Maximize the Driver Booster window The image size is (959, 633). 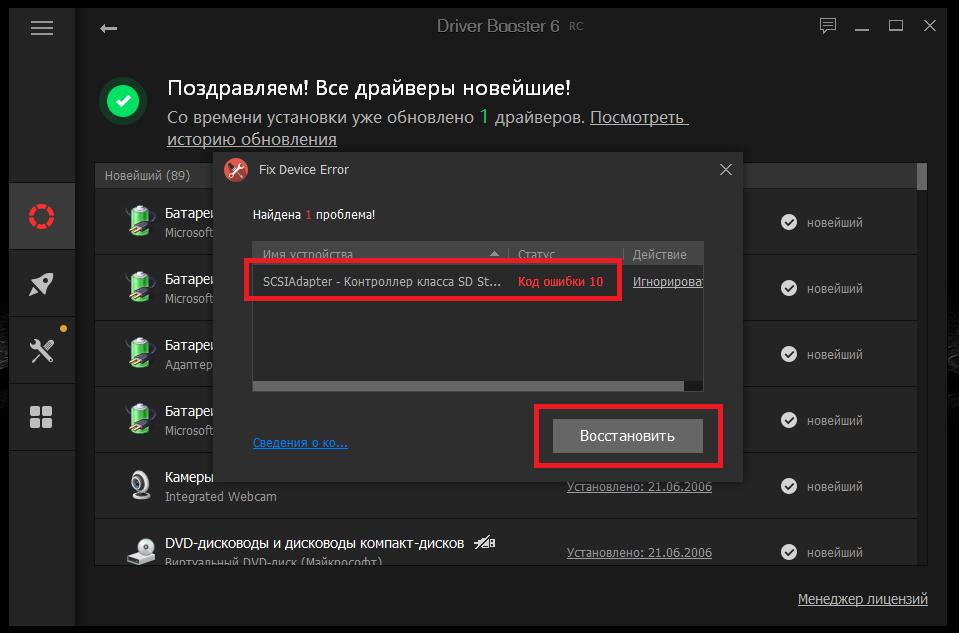pos(896,26)
